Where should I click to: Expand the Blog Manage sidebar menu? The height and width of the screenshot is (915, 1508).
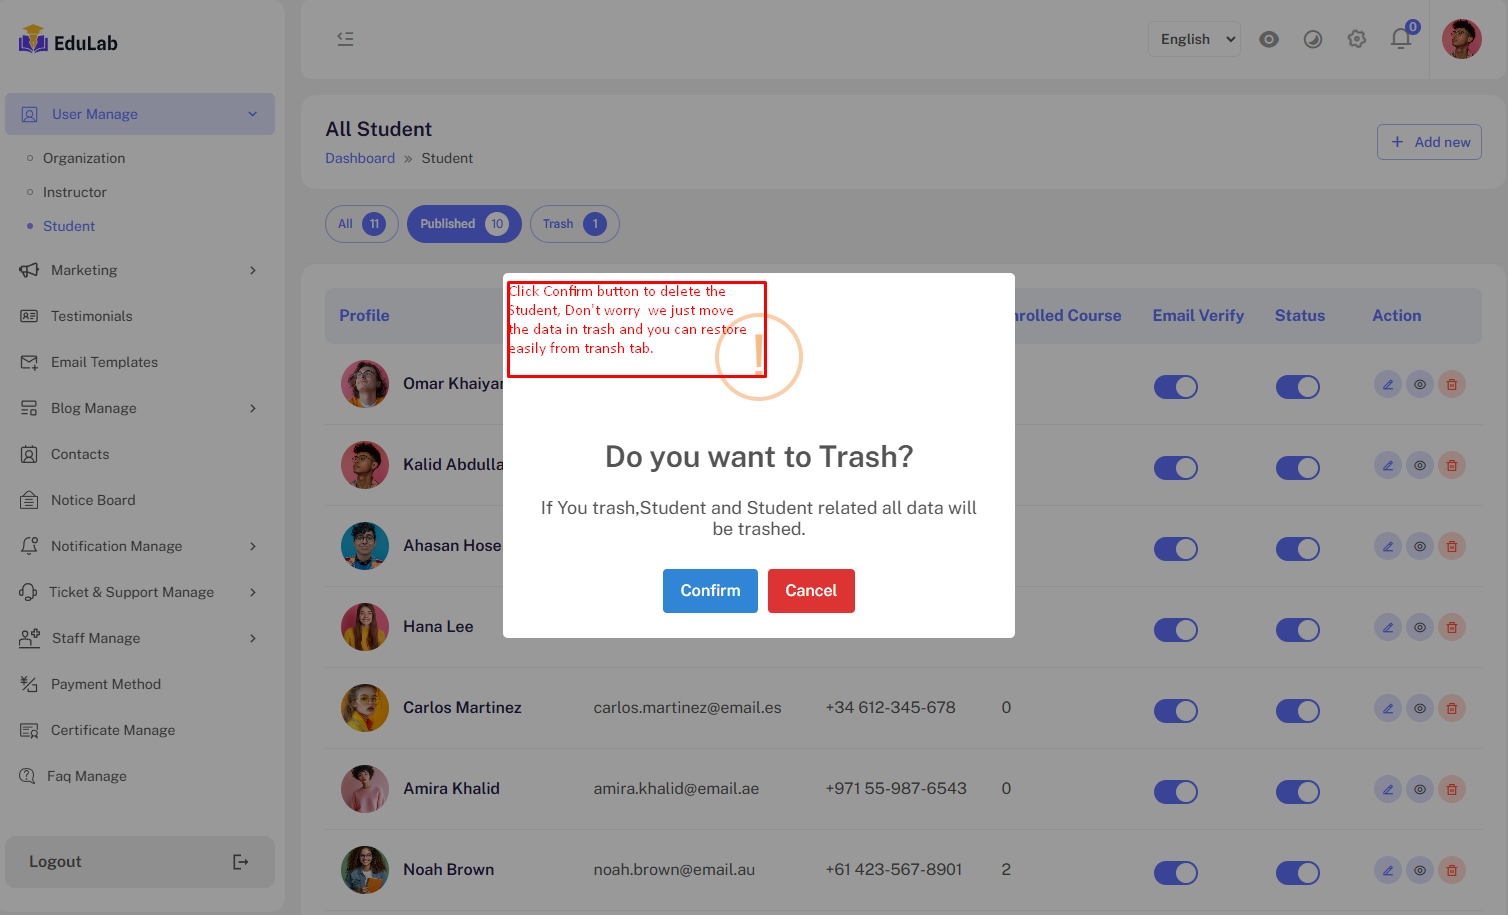tap(139, 408)
